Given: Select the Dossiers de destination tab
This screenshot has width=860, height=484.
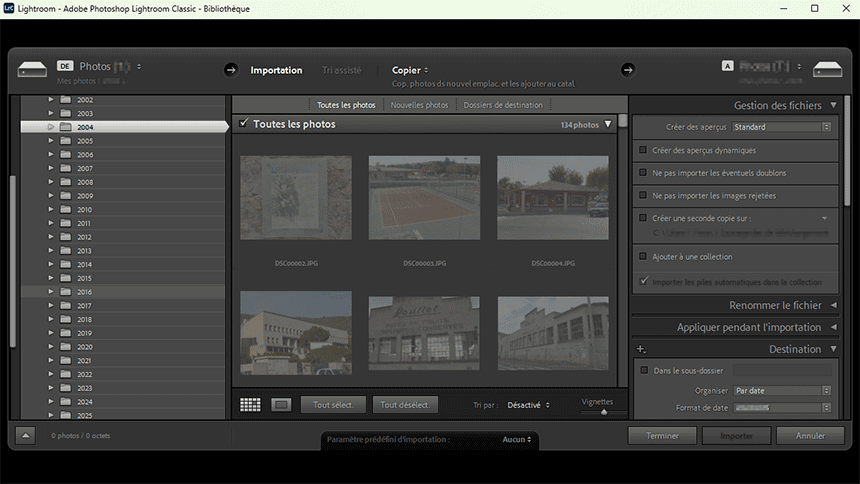Looking at the screenshot, I should 503,105.
